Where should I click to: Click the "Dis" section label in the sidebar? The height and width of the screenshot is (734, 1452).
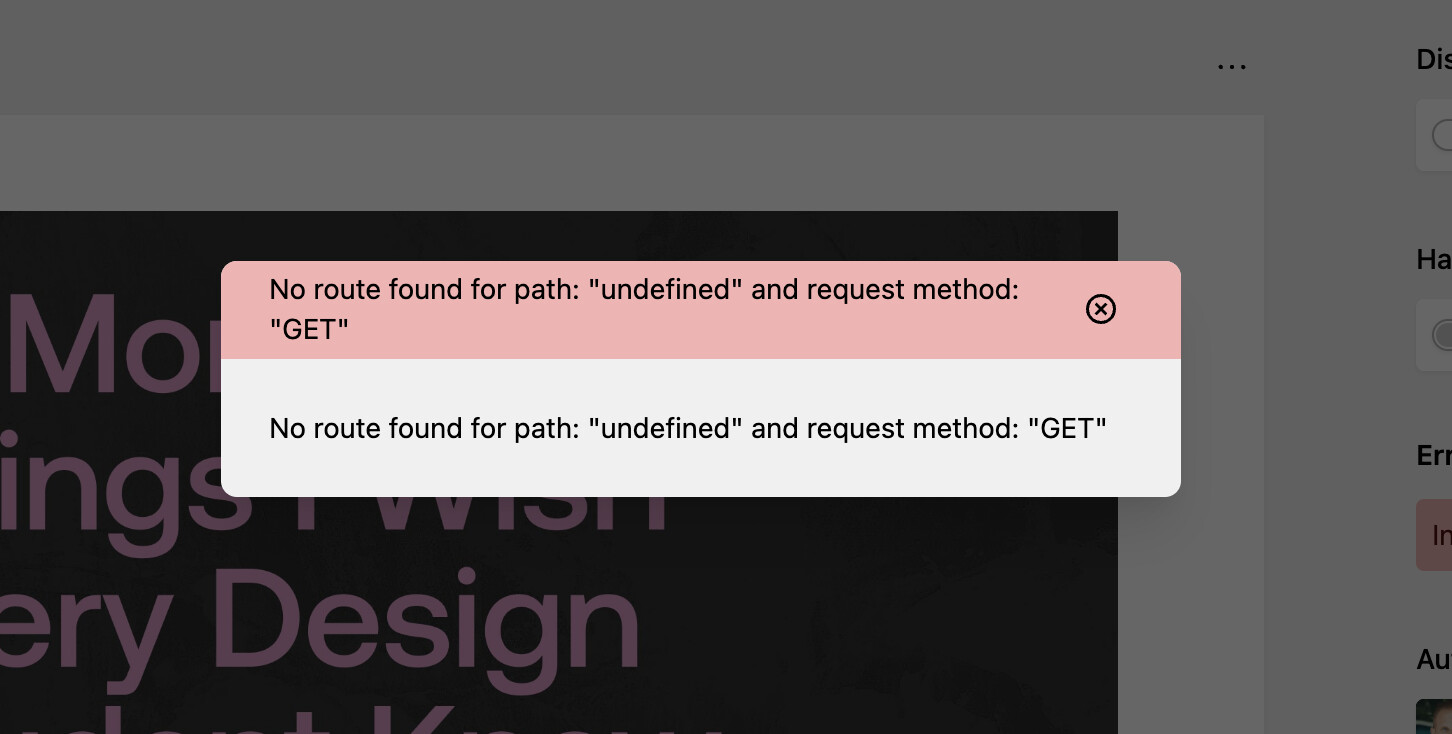tap(1434, 60)
